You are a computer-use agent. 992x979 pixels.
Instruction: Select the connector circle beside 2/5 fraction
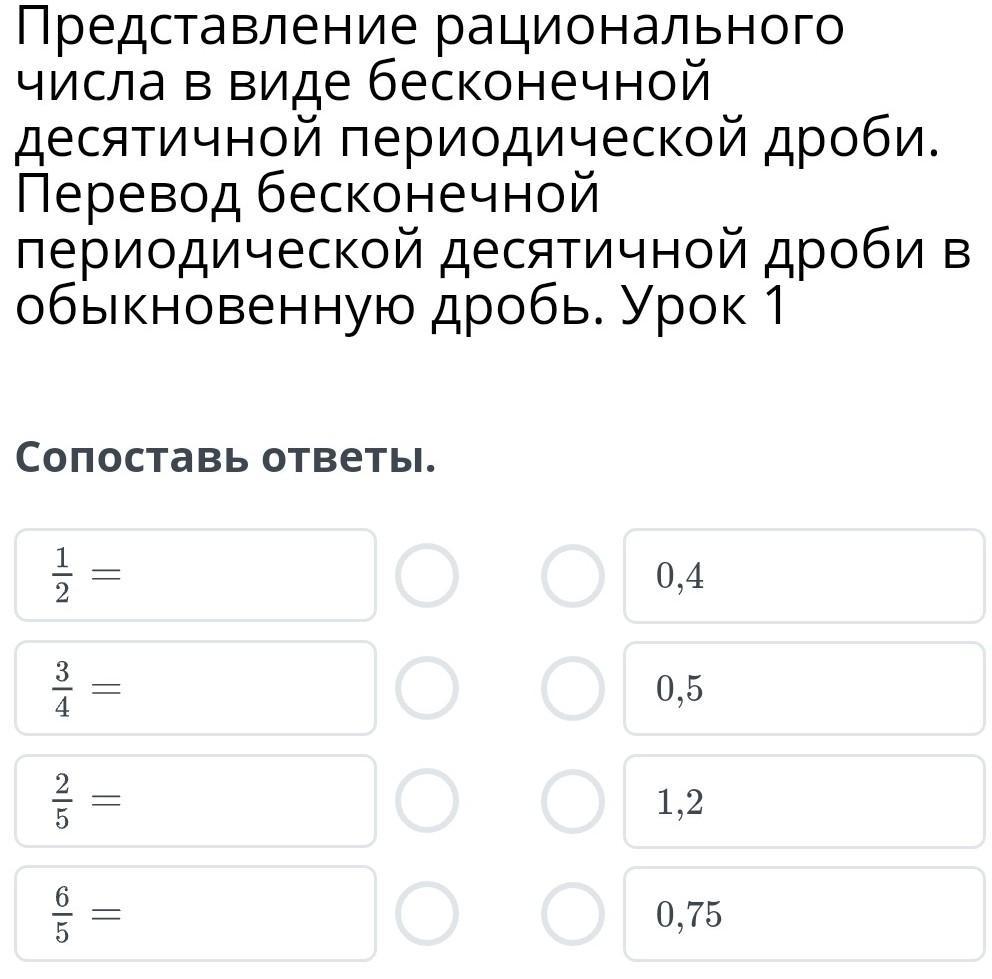tap(427, 801)
